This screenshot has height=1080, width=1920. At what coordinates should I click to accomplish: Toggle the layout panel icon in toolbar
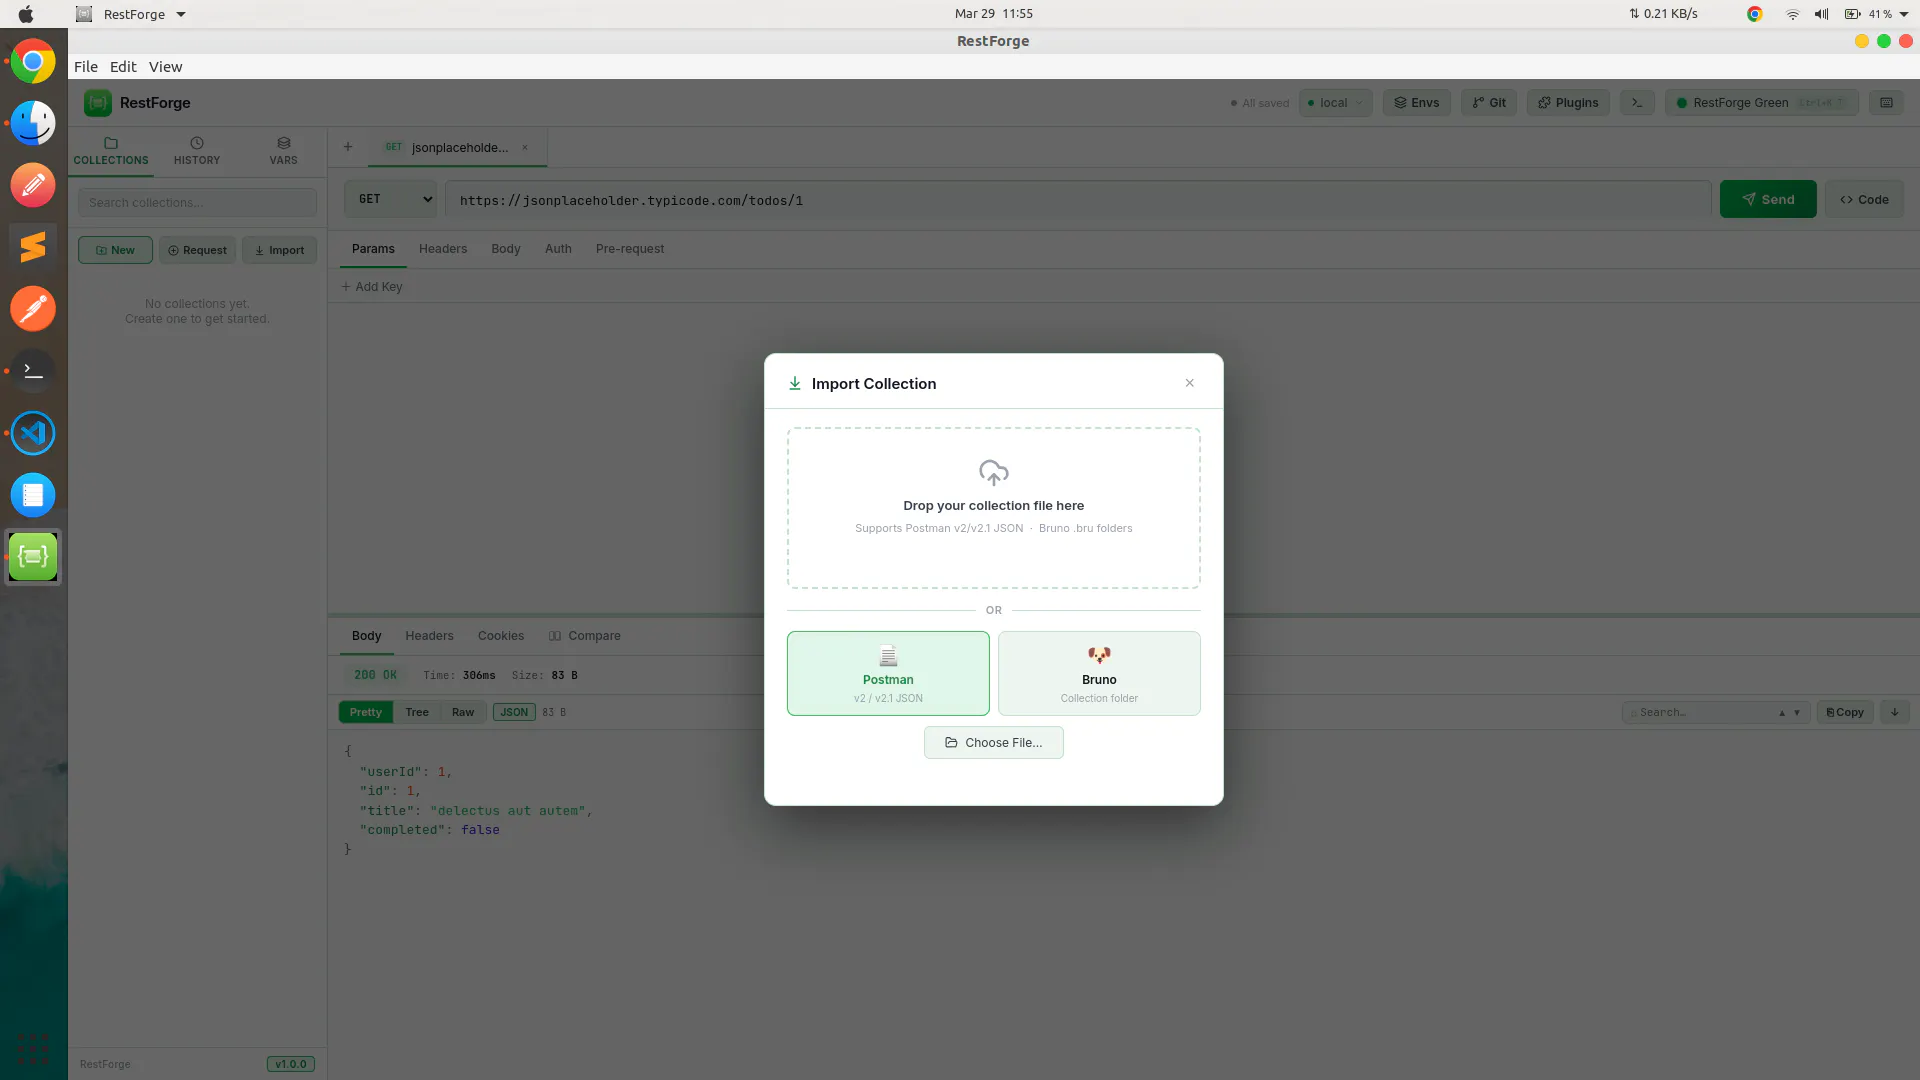tap(1886, 103)
